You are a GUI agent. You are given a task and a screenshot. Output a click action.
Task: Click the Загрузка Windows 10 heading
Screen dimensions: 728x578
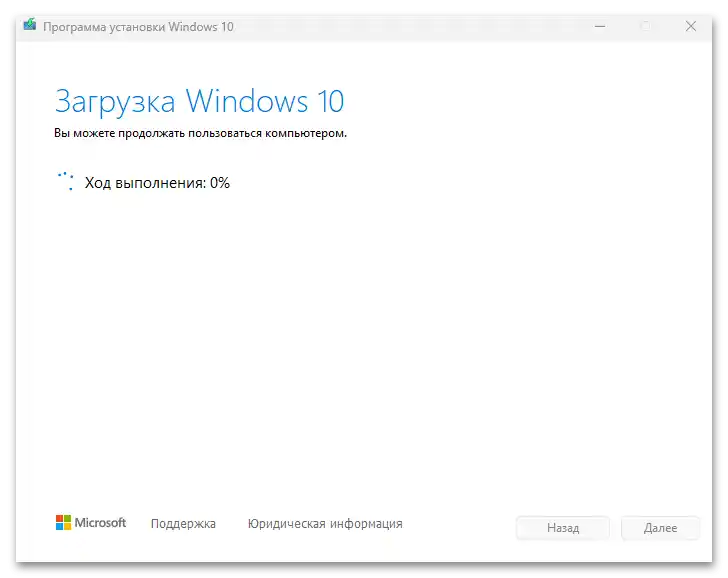(200, 102)
